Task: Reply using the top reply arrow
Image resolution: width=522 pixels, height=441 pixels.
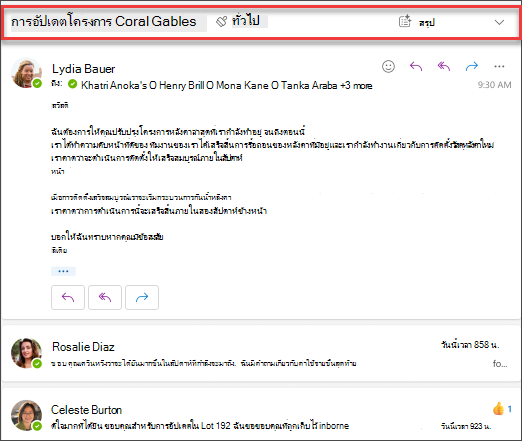Action: [416, 66]
